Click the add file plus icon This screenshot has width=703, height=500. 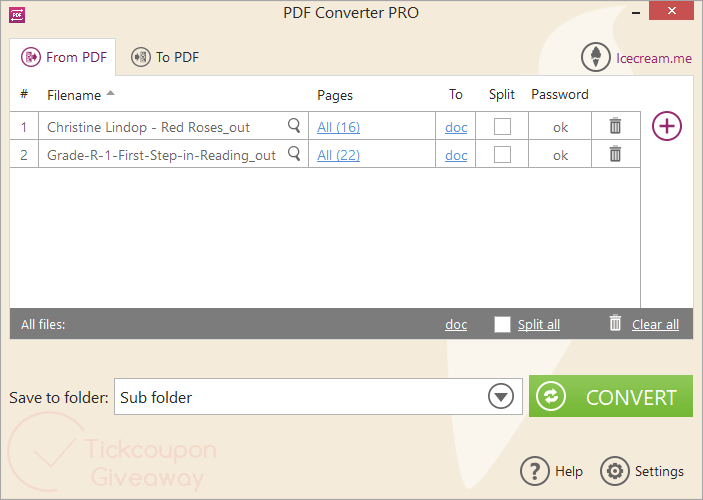pyautogui.click(x=667, y=126)
